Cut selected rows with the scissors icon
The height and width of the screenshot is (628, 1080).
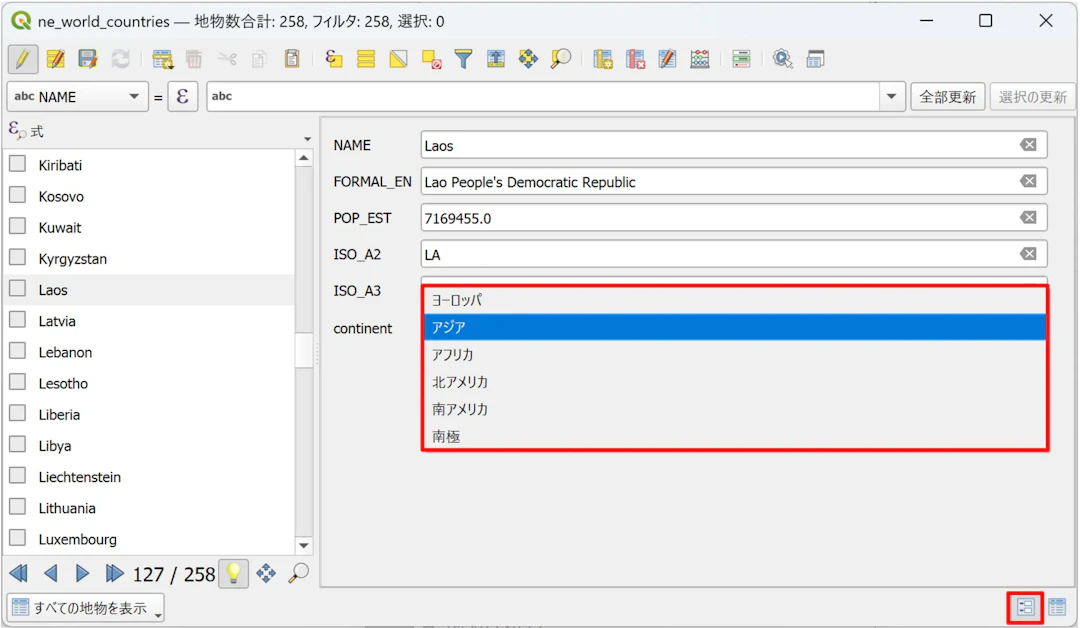click(227, 59)
